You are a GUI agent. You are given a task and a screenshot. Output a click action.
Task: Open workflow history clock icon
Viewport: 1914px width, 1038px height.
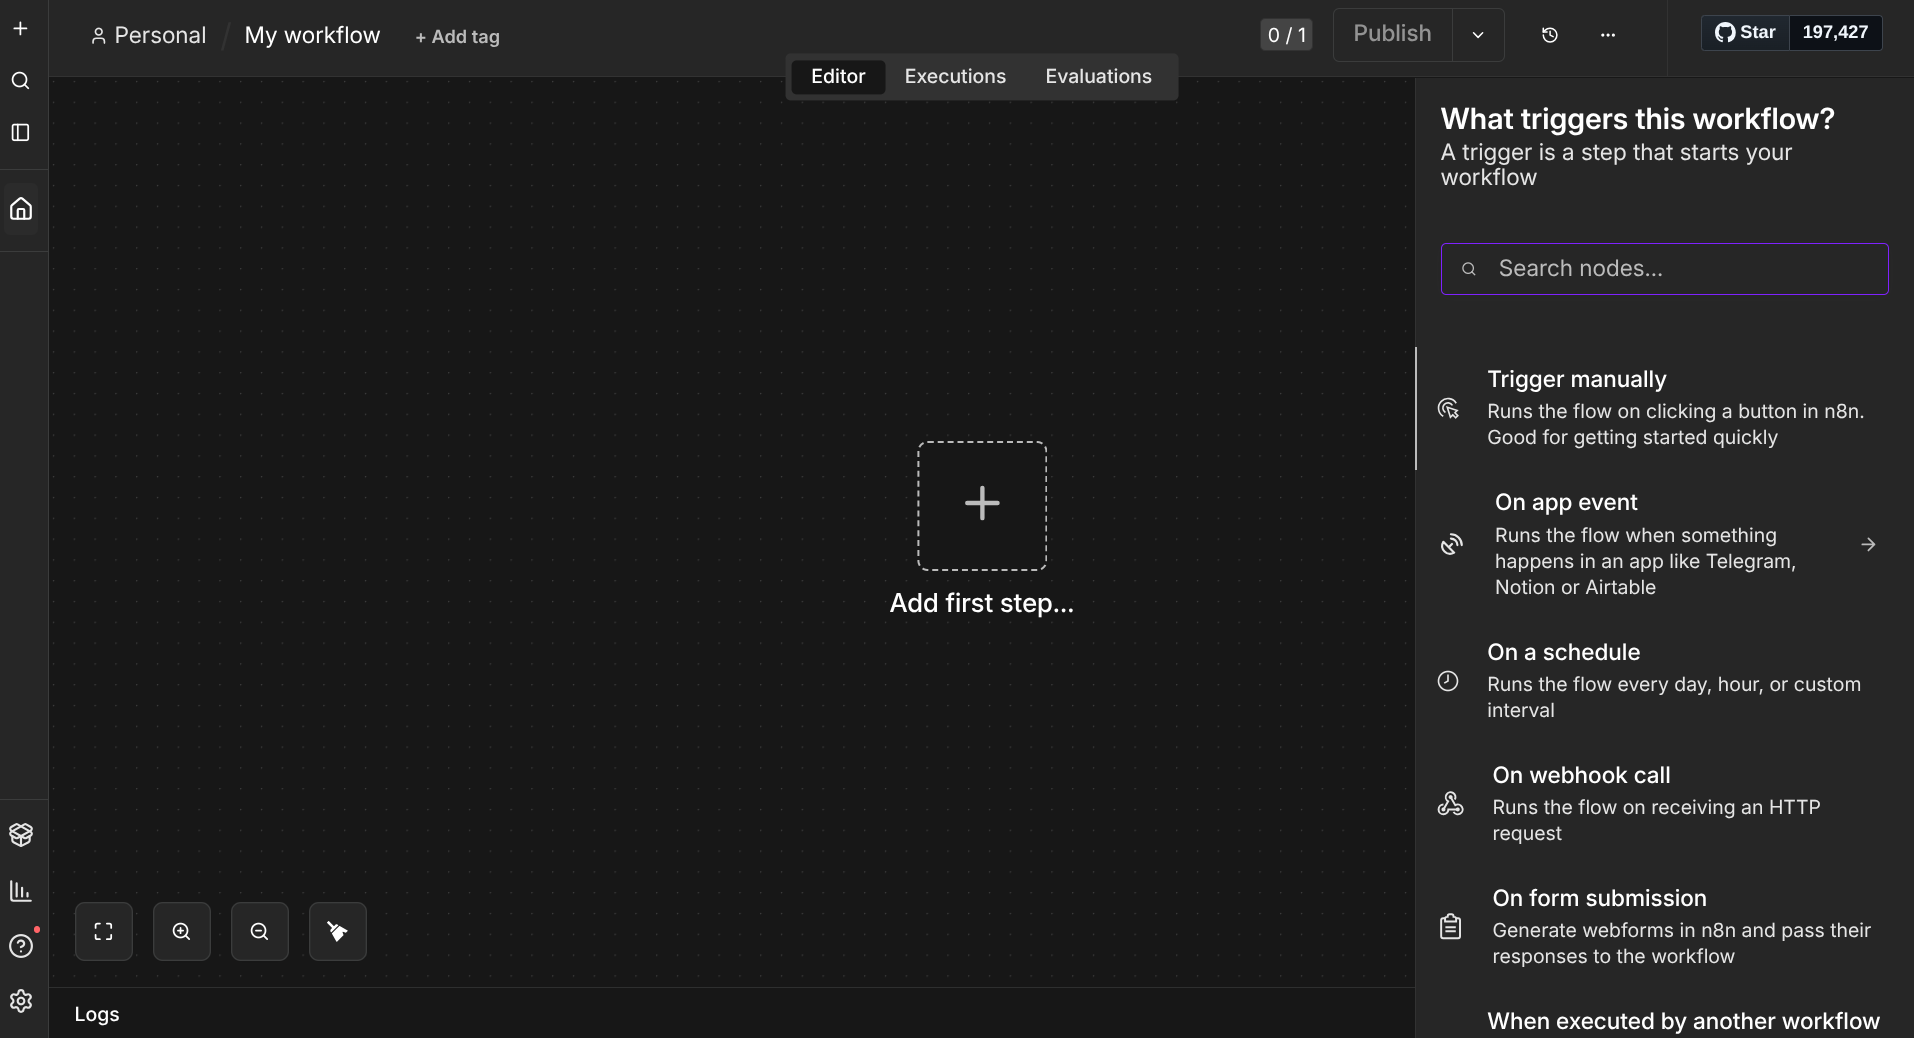click(1550, 35)
